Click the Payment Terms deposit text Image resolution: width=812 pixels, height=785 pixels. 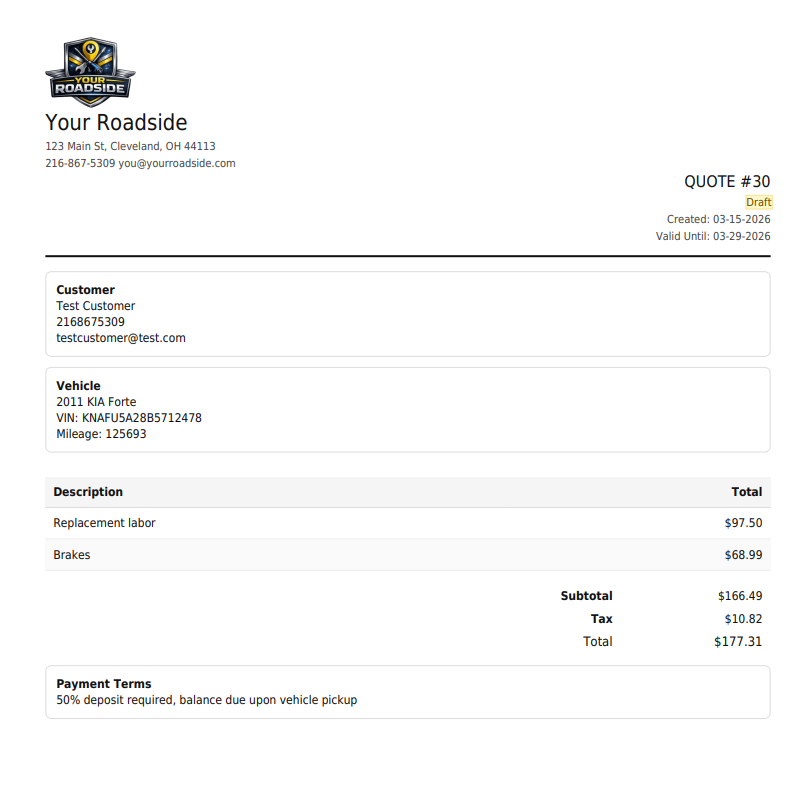tap(206, 700)
